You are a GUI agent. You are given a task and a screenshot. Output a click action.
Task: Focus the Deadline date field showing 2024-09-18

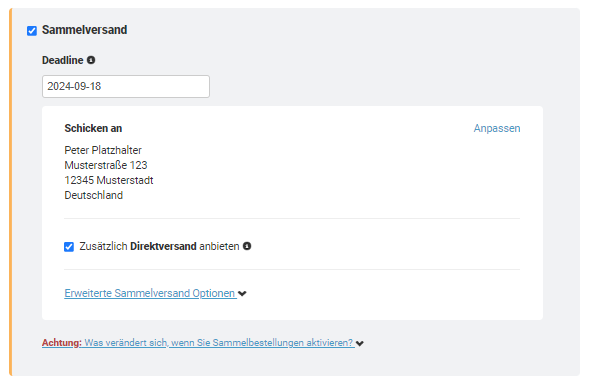pos(126,86)
